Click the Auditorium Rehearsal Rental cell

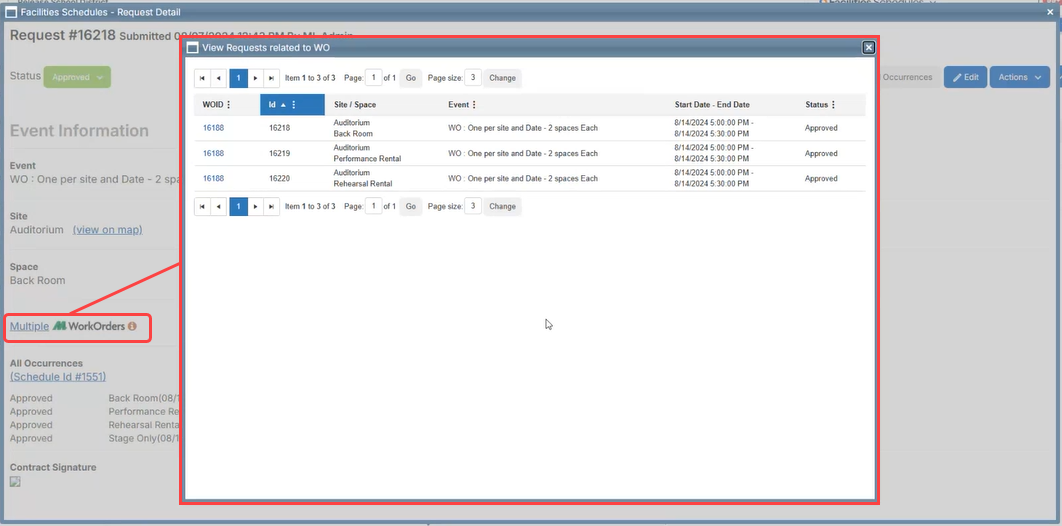[363, 179]
